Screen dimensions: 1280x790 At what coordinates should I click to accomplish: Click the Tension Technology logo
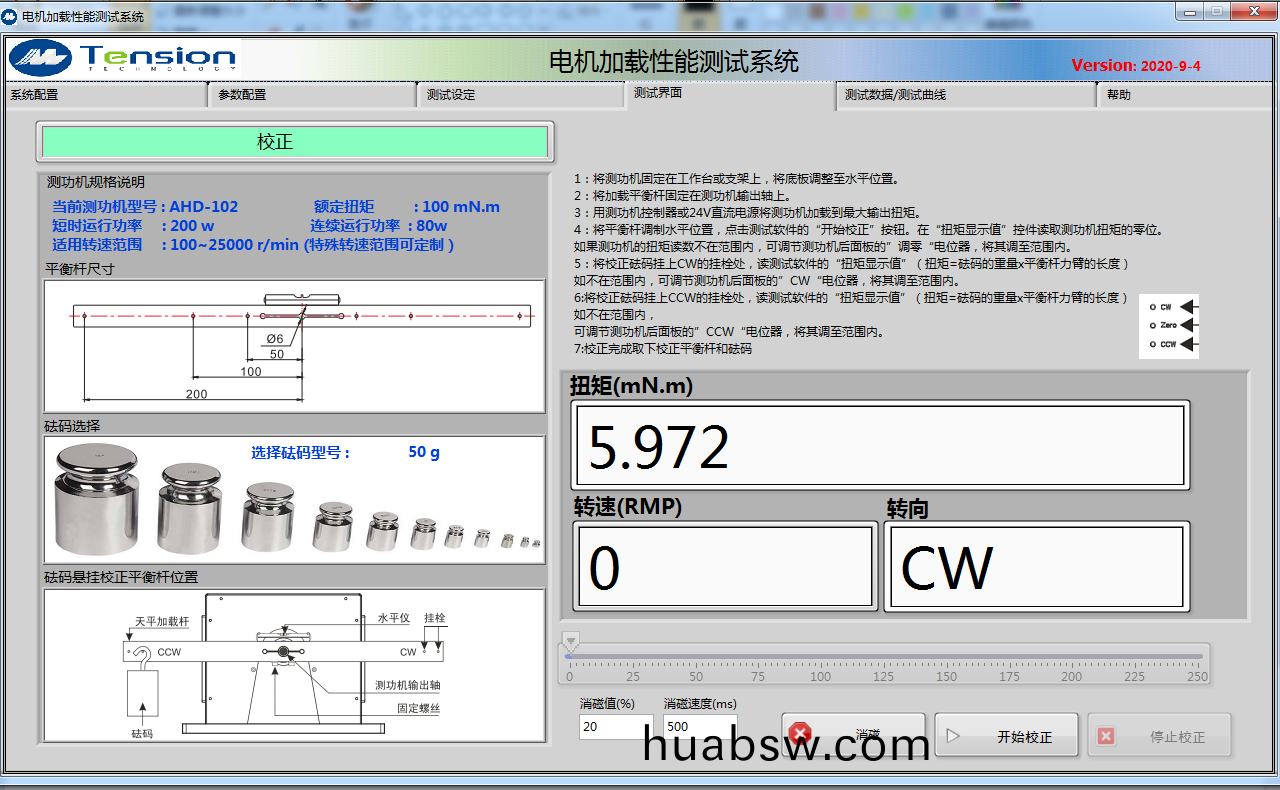click(123, 58)
